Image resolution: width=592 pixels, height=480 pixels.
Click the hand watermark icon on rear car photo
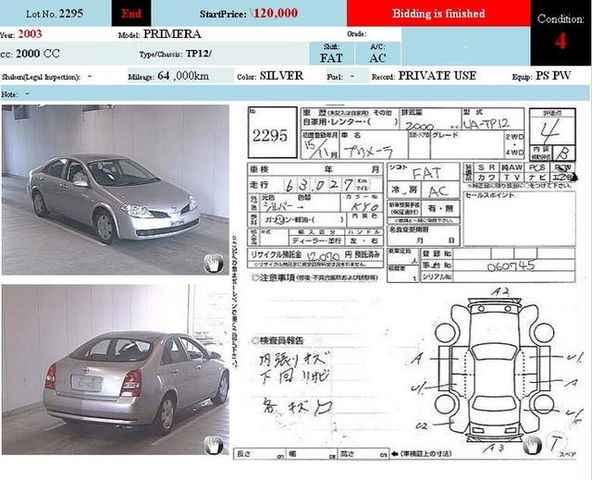(x=214, y=445)
